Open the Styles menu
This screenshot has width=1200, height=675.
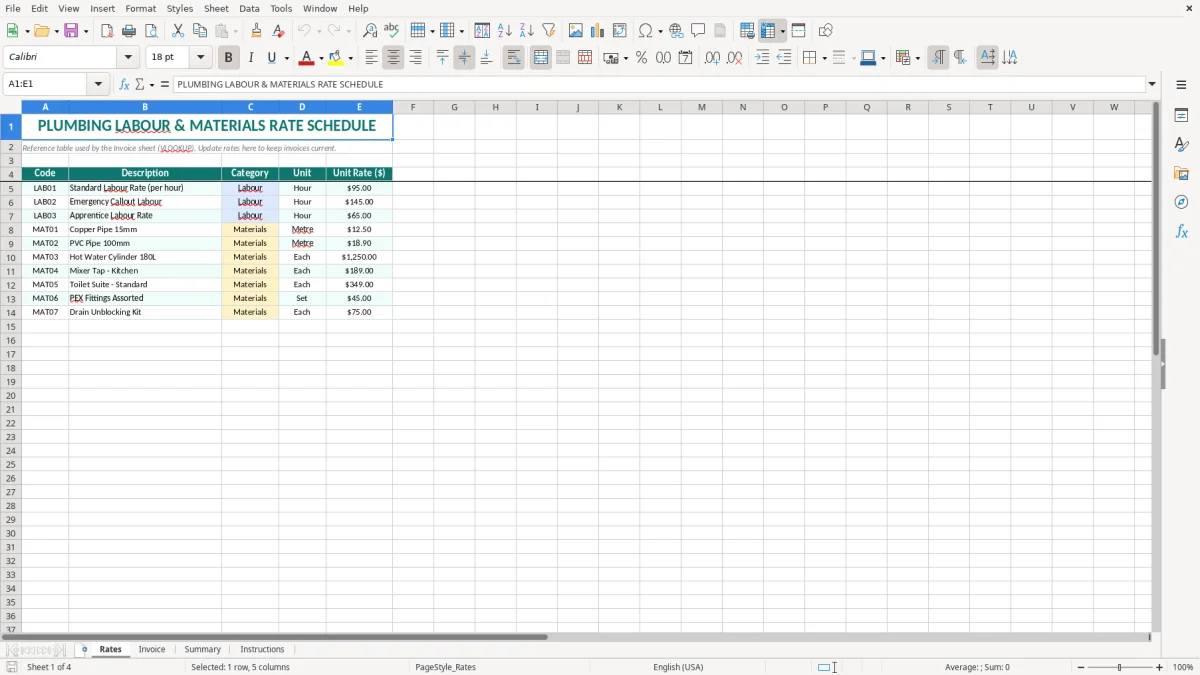[180, 8]
